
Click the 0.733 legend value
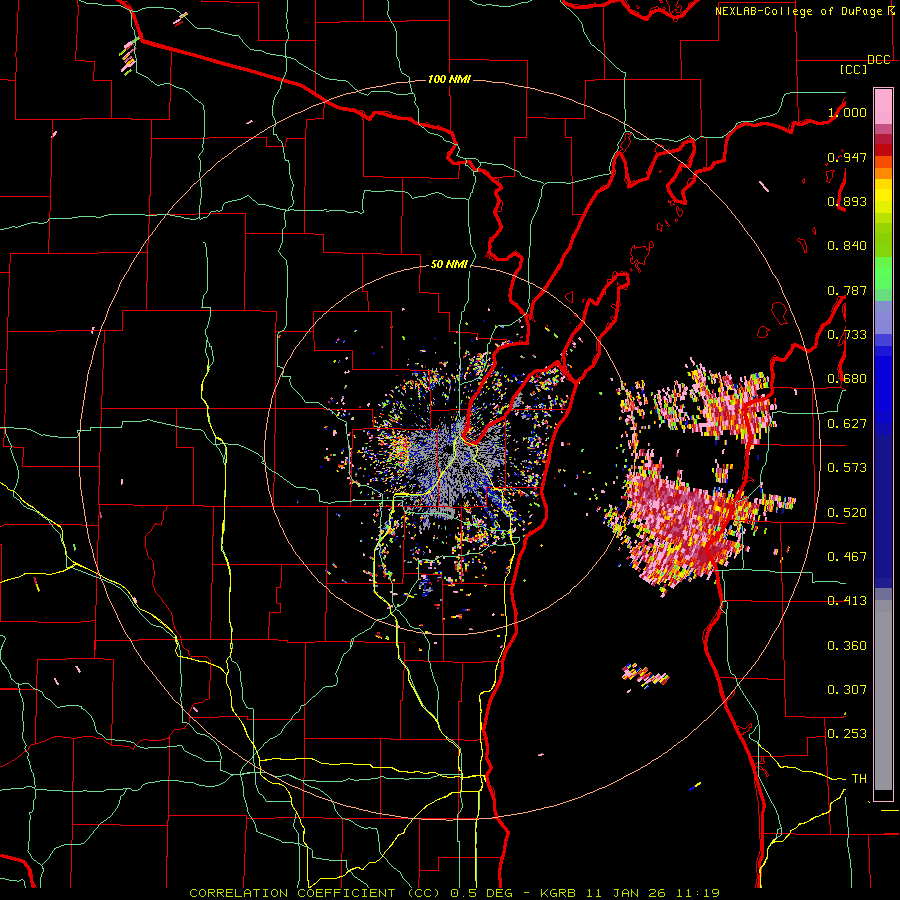847,335
